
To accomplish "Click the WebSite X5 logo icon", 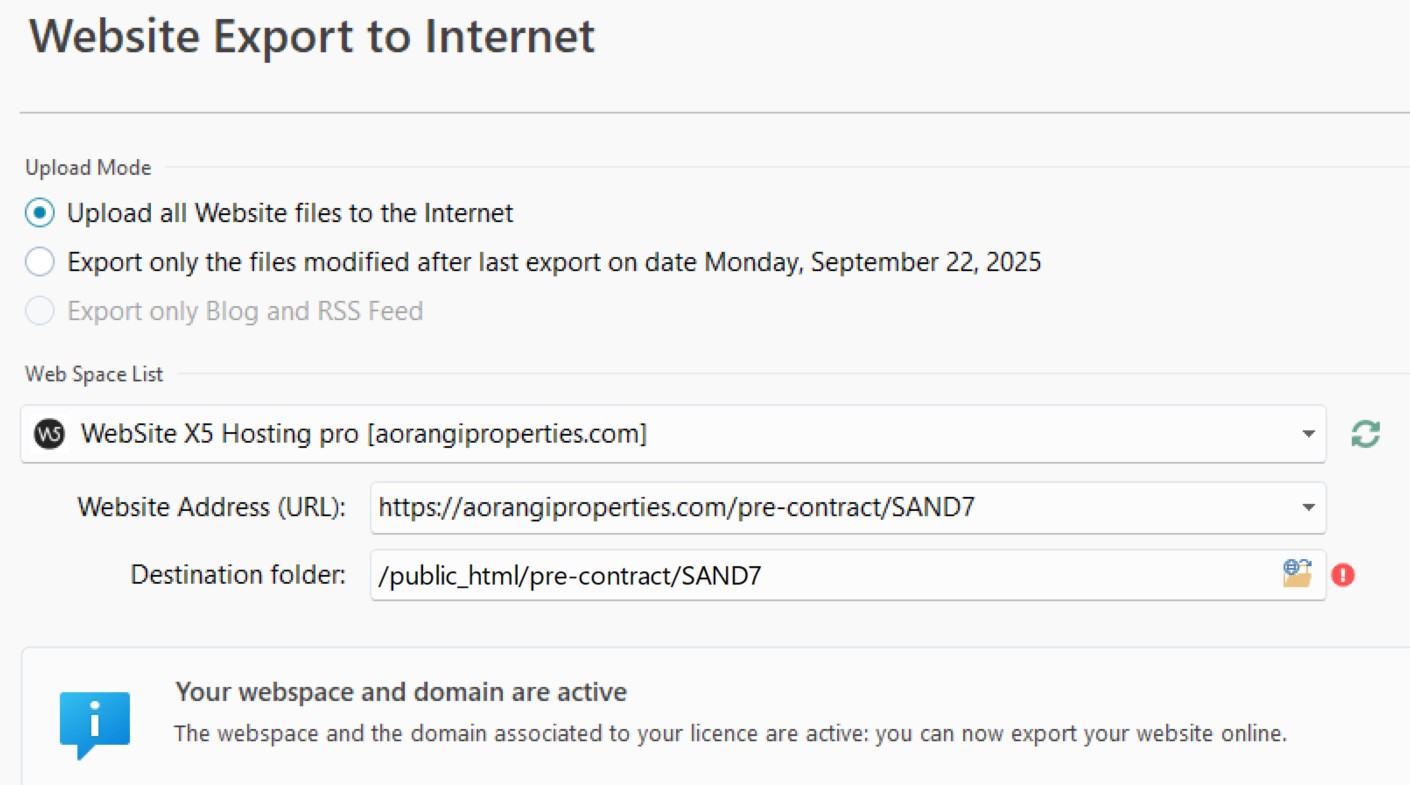I will (49, 434).
